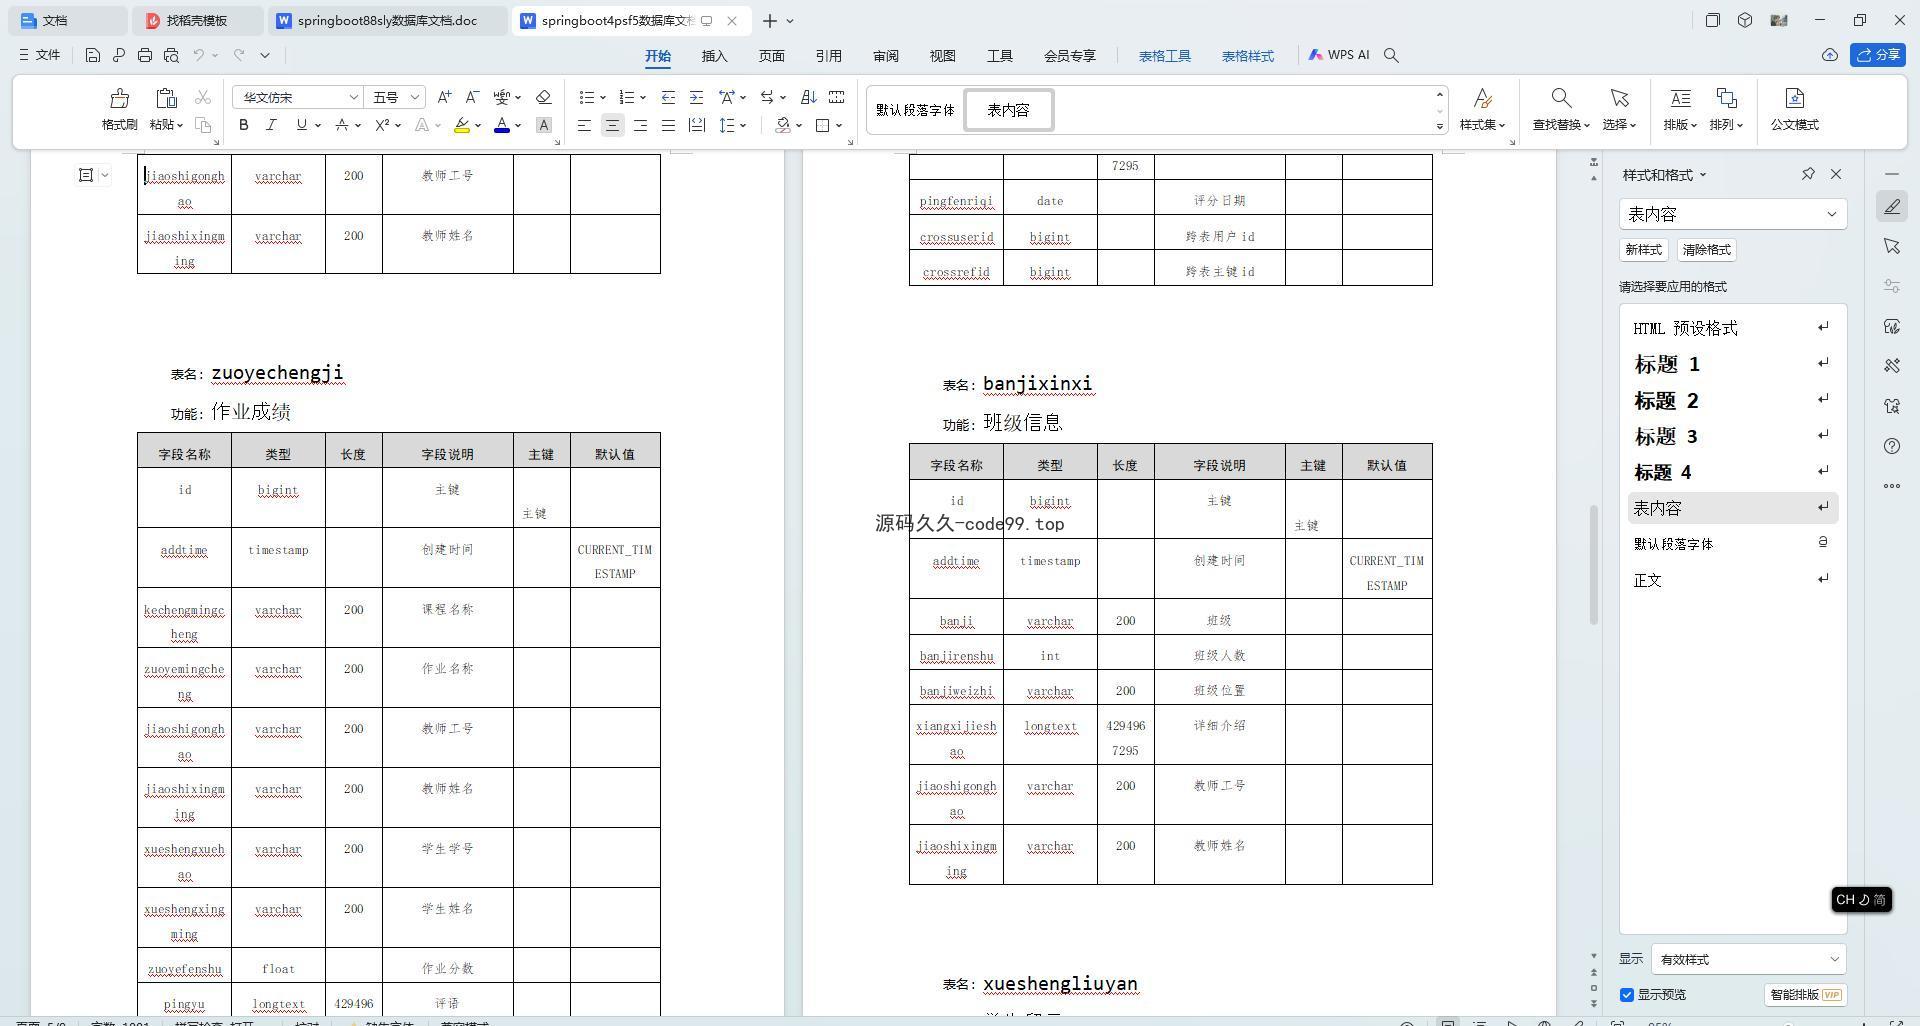Viewport: 1920px width, 1026px height.
Task: Click the WPS AI button
Action: (1339, 55)
